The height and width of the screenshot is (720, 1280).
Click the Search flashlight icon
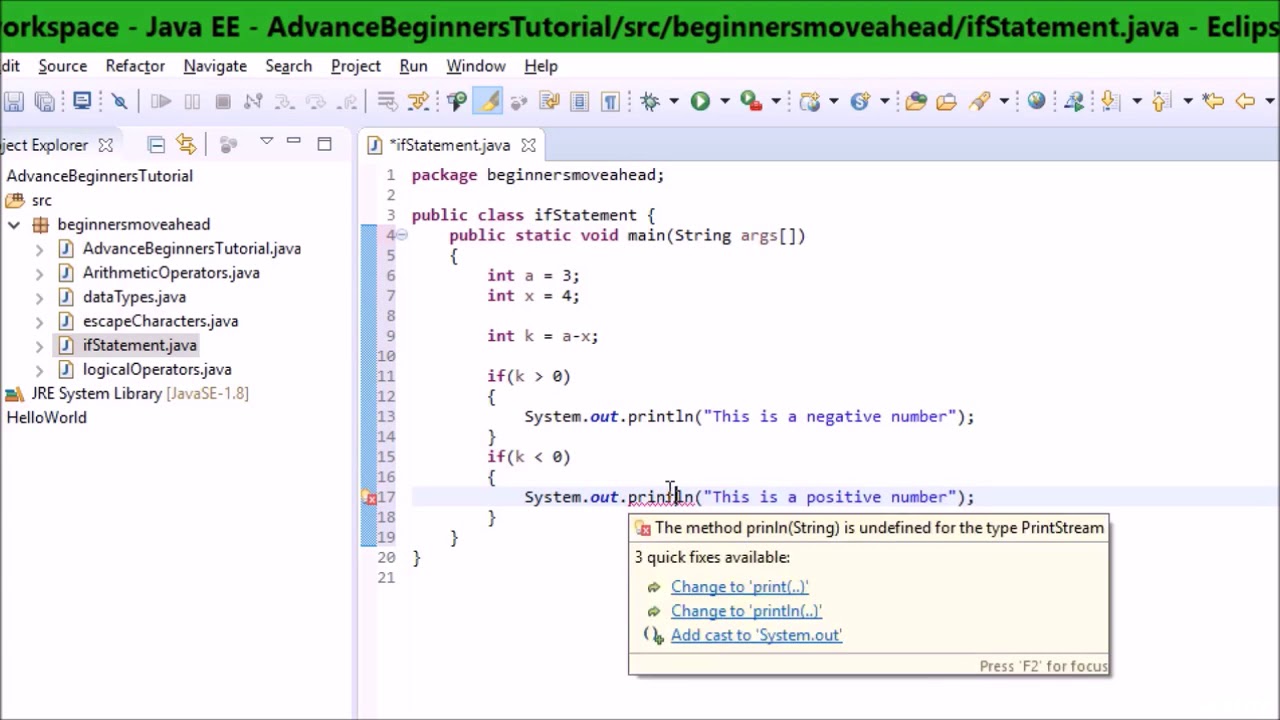pyautogui.click(x=979, y=101)
